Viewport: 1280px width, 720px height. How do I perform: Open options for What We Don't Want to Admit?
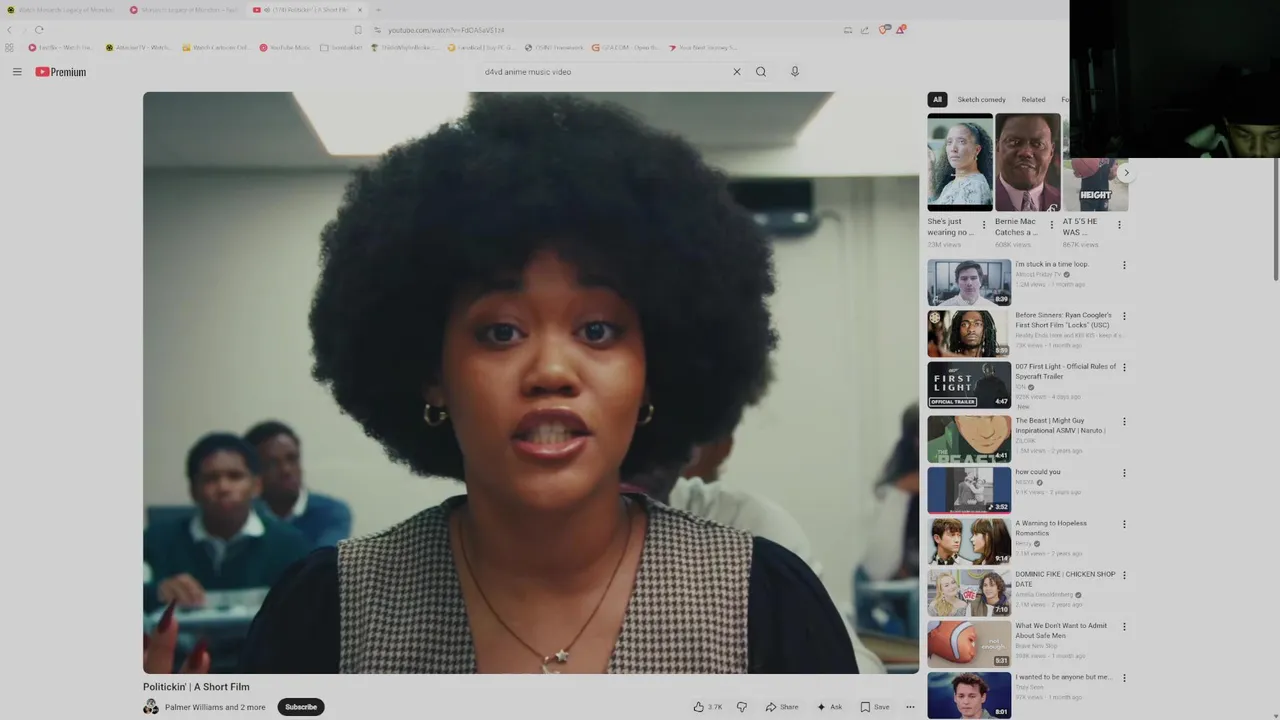[x=1124, y=627]
